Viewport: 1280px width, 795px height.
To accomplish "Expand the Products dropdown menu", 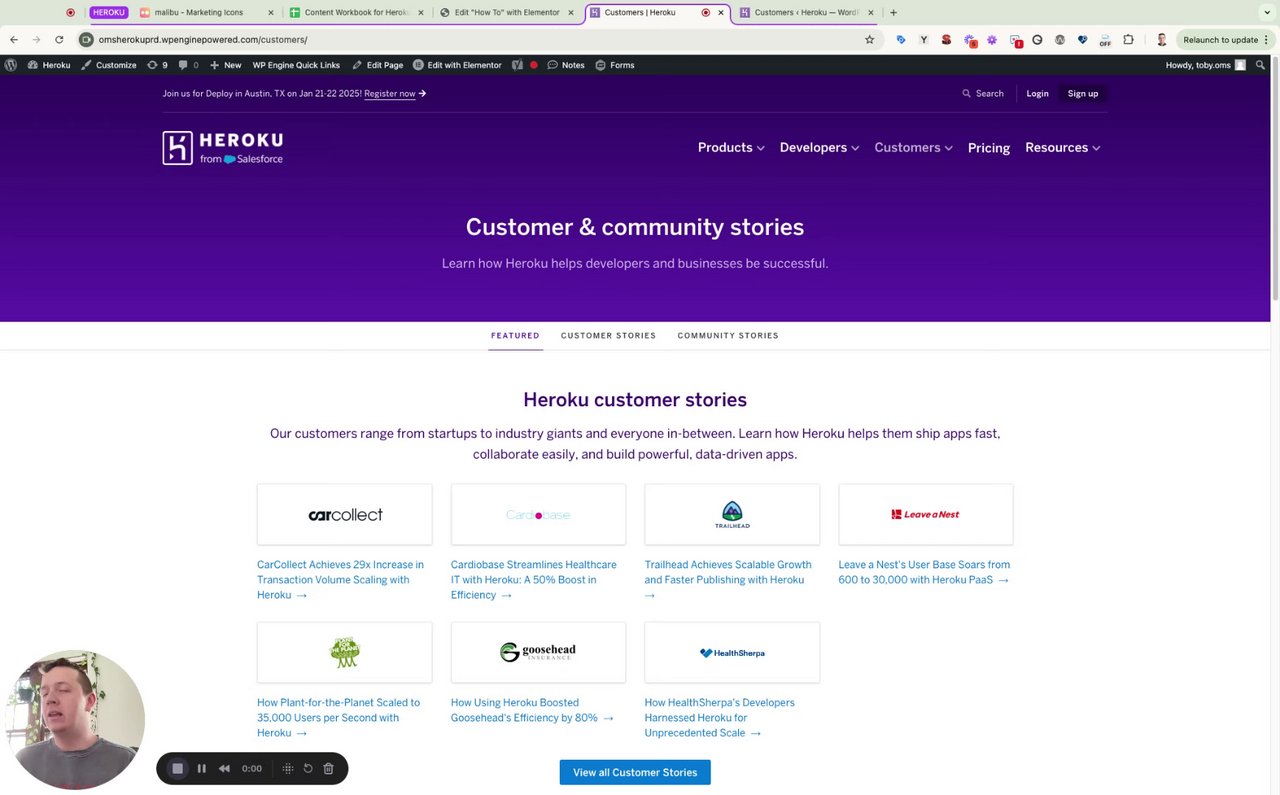I will (731, 148).
